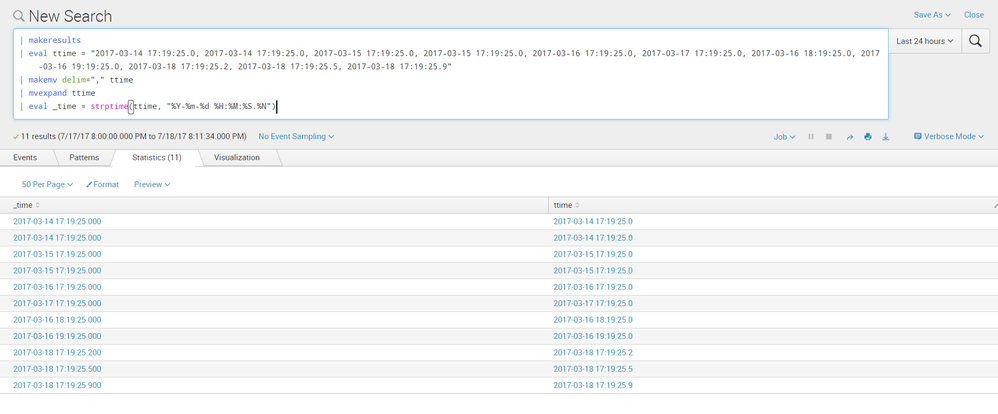Click _time value 2017-03-16 18:19:25.000

tap(57, 320)
